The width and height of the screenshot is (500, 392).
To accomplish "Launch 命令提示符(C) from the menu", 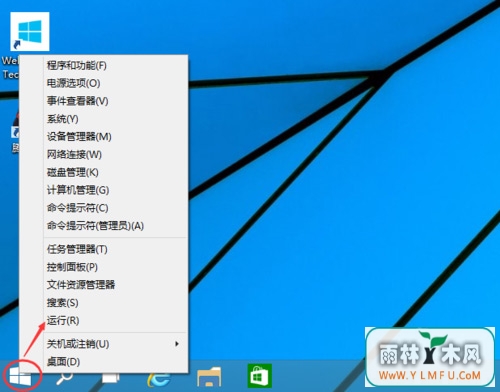I will (x=104, y=208).
